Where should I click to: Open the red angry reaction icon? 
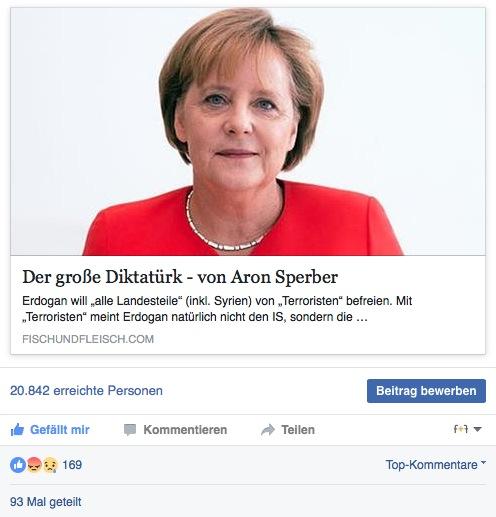click(34, 465)
